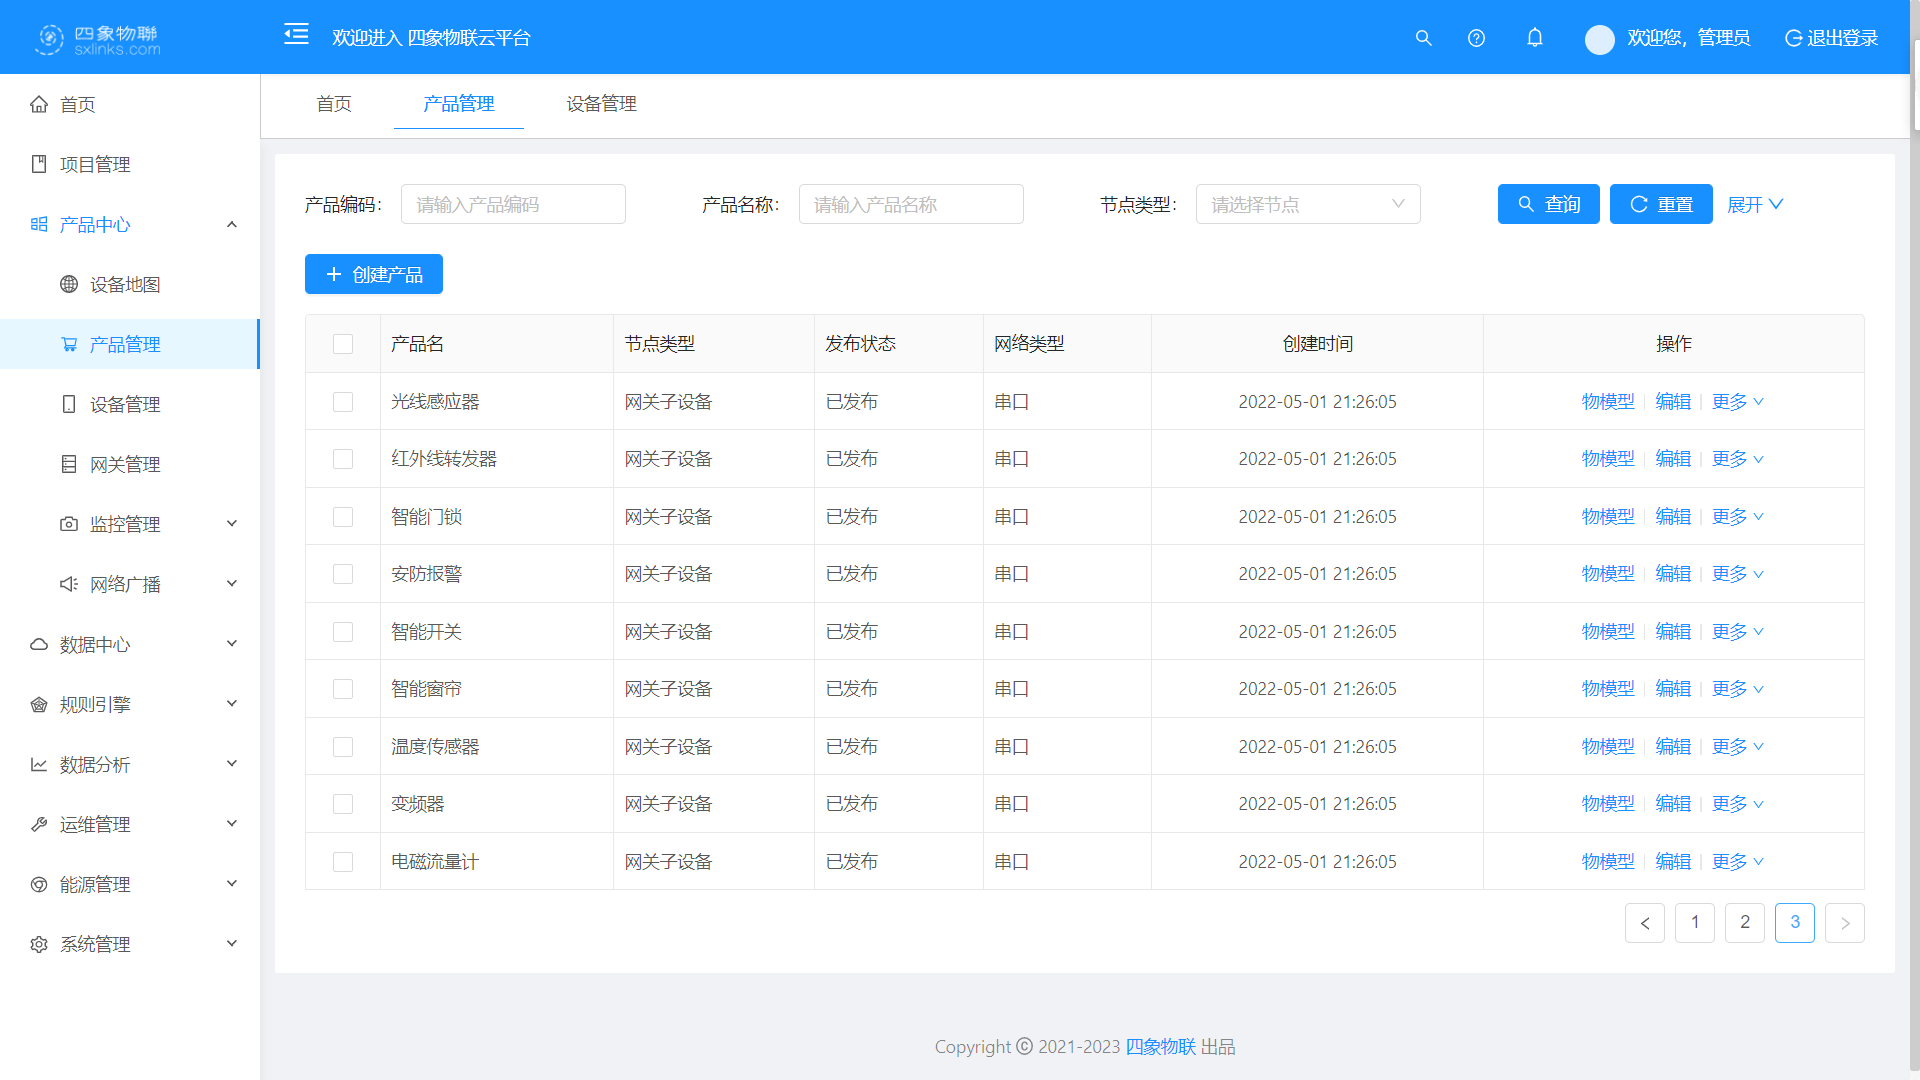
Task: Click 查询 search button
Action: pos(1548,204)
